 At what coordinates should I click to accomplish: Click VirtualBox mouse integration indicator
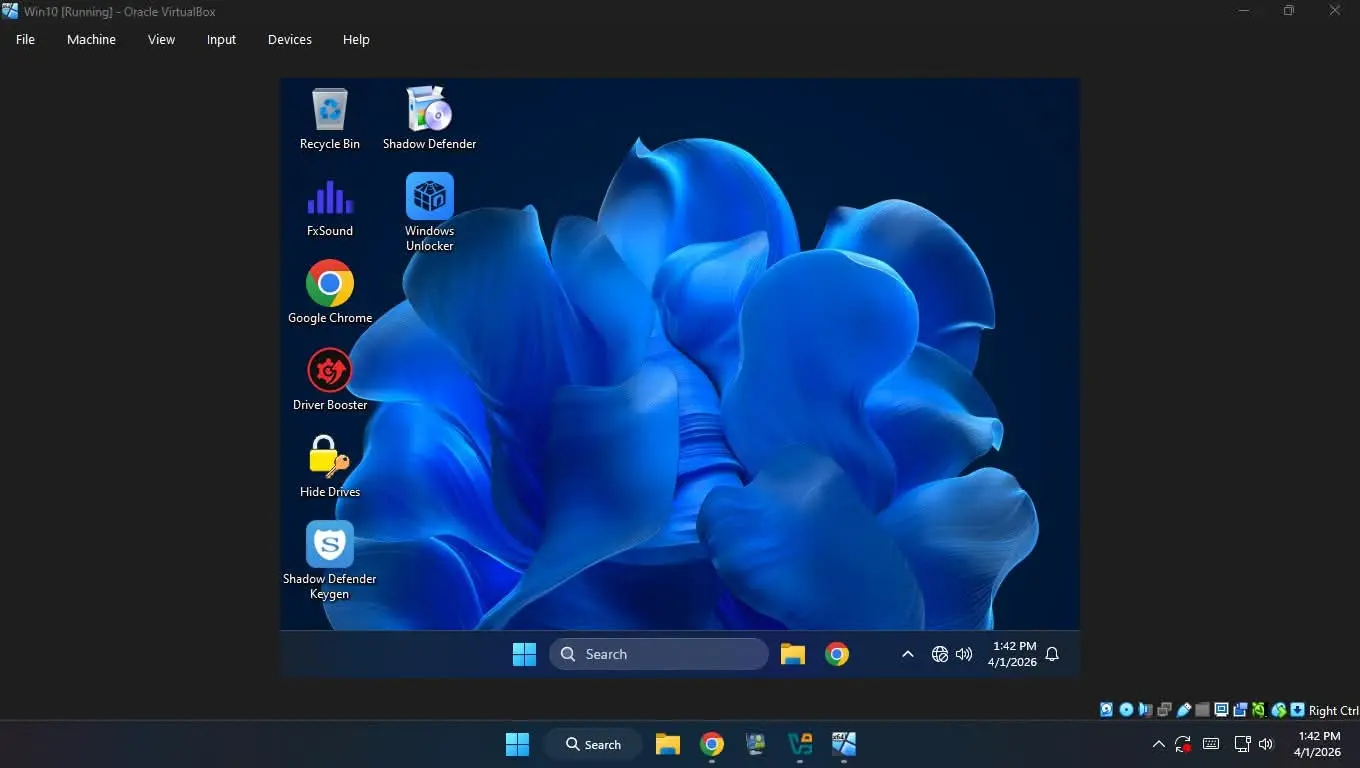pos(1279,710)
